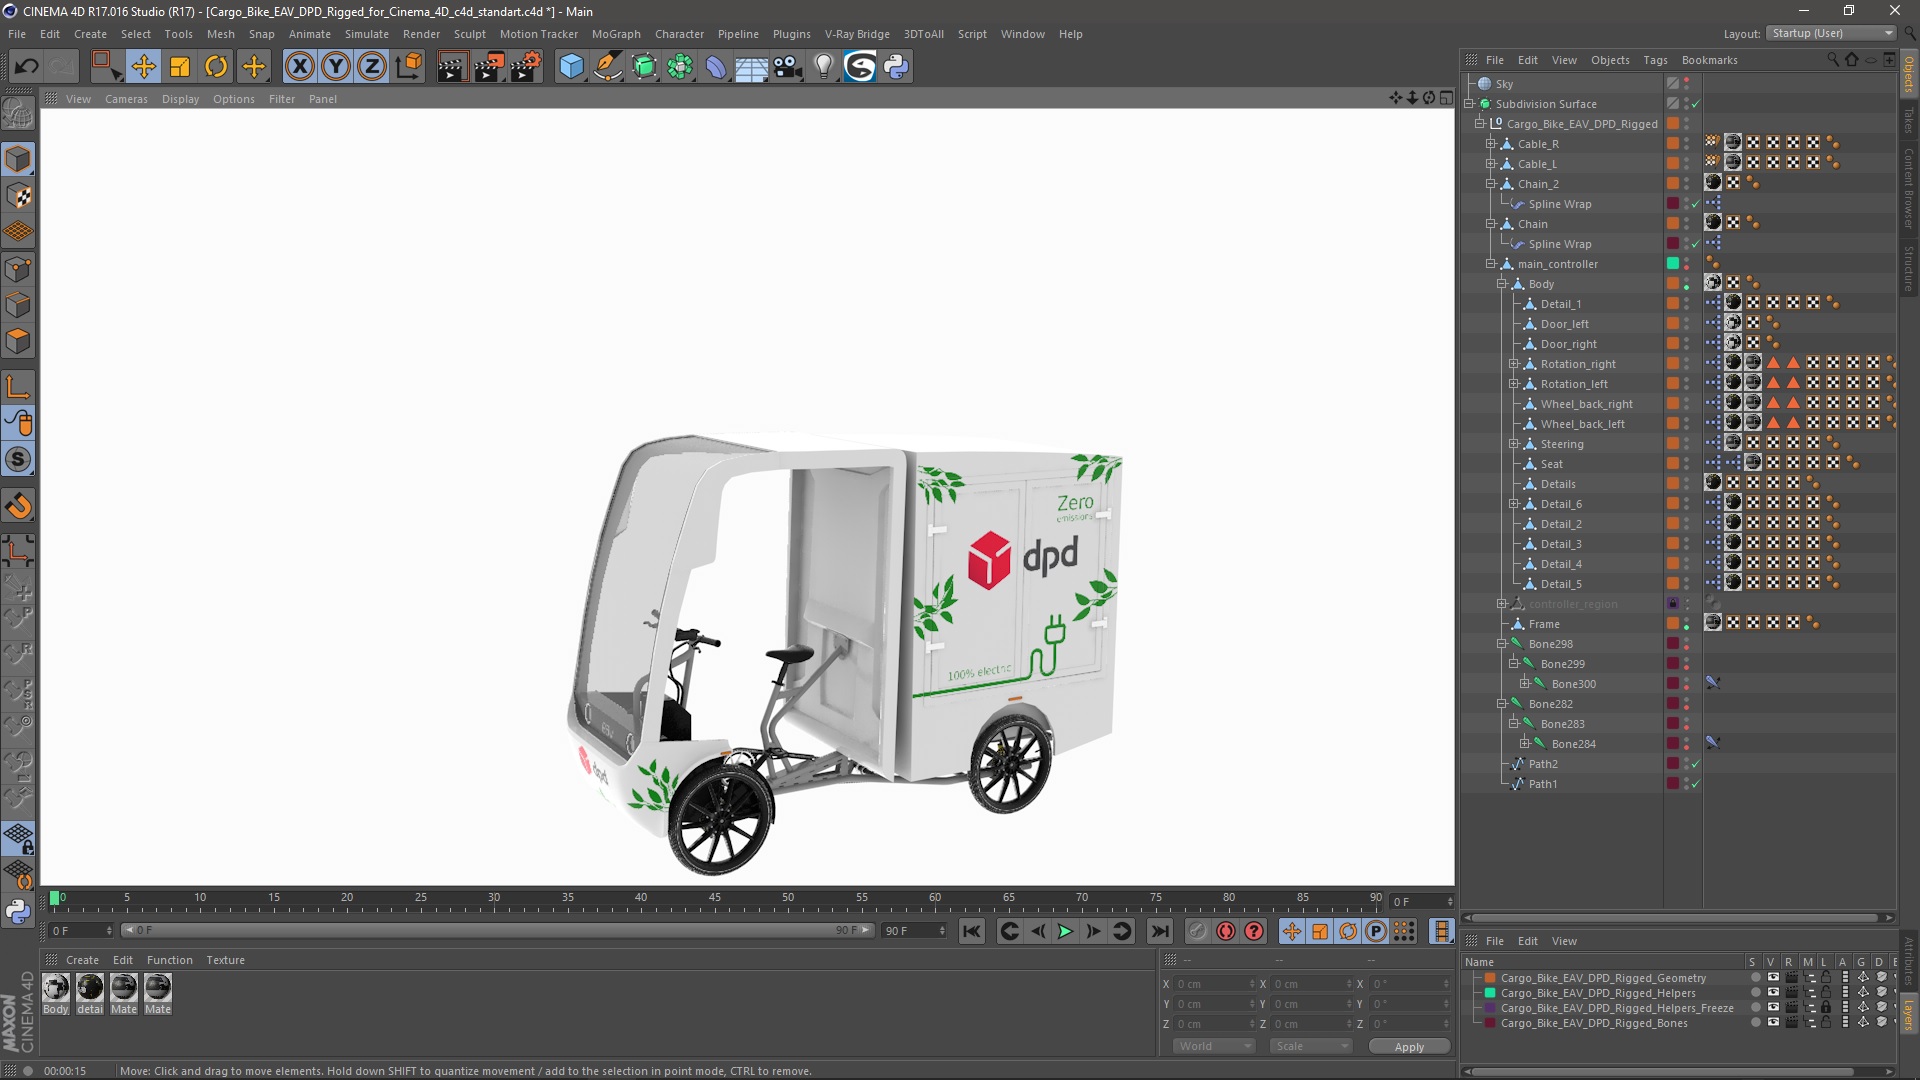Open viewport Cameras menu
1920x1080 pixels.
click(x=126, y=99)
